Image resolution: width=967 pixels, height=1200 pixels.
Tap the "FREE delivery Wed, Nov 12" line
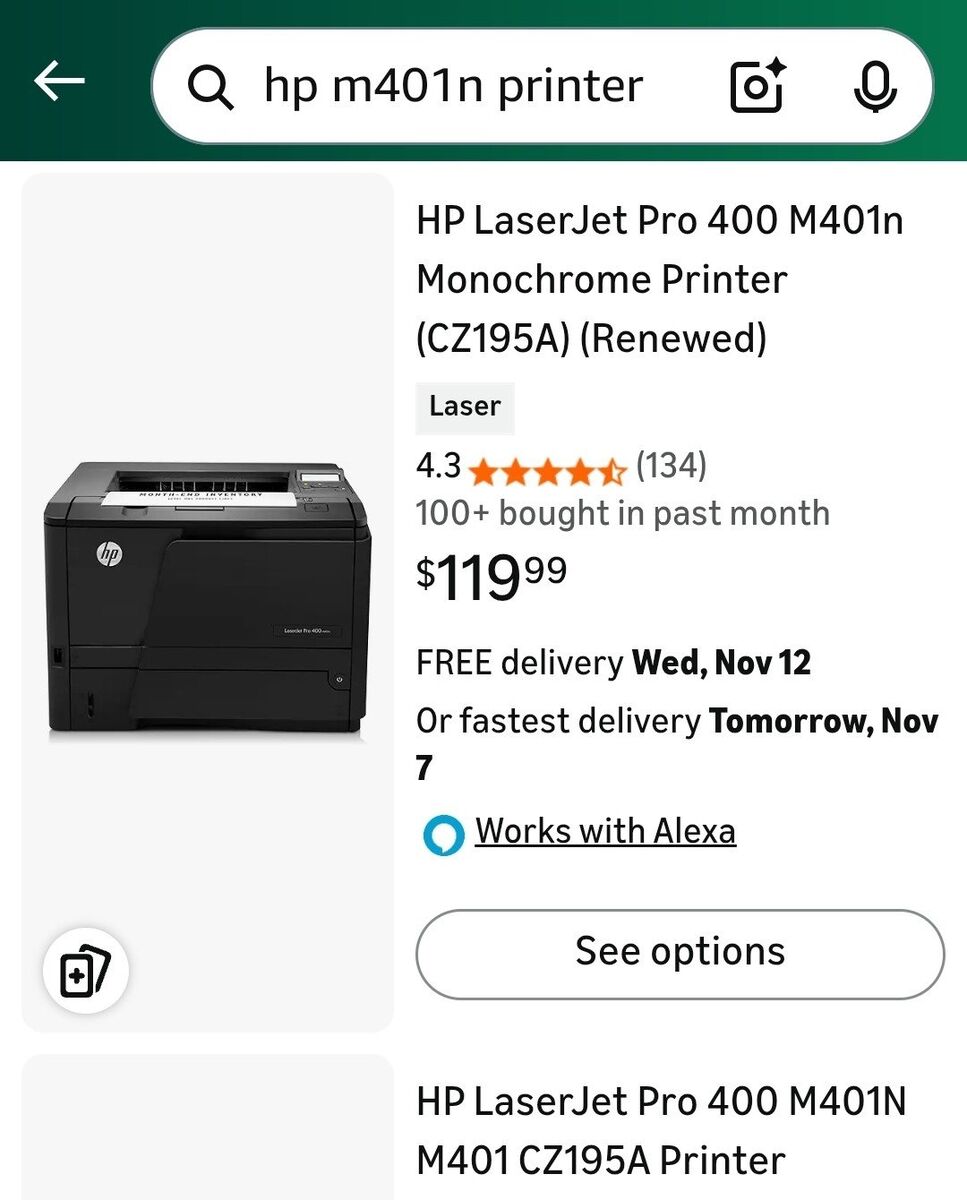coord(613,663)
